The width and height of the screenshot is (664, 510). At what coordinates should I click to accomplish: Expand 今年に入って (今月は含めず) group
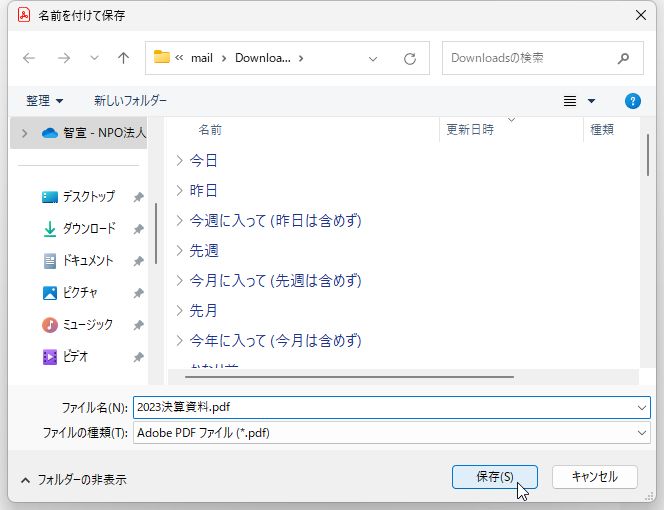click(180, 341)
